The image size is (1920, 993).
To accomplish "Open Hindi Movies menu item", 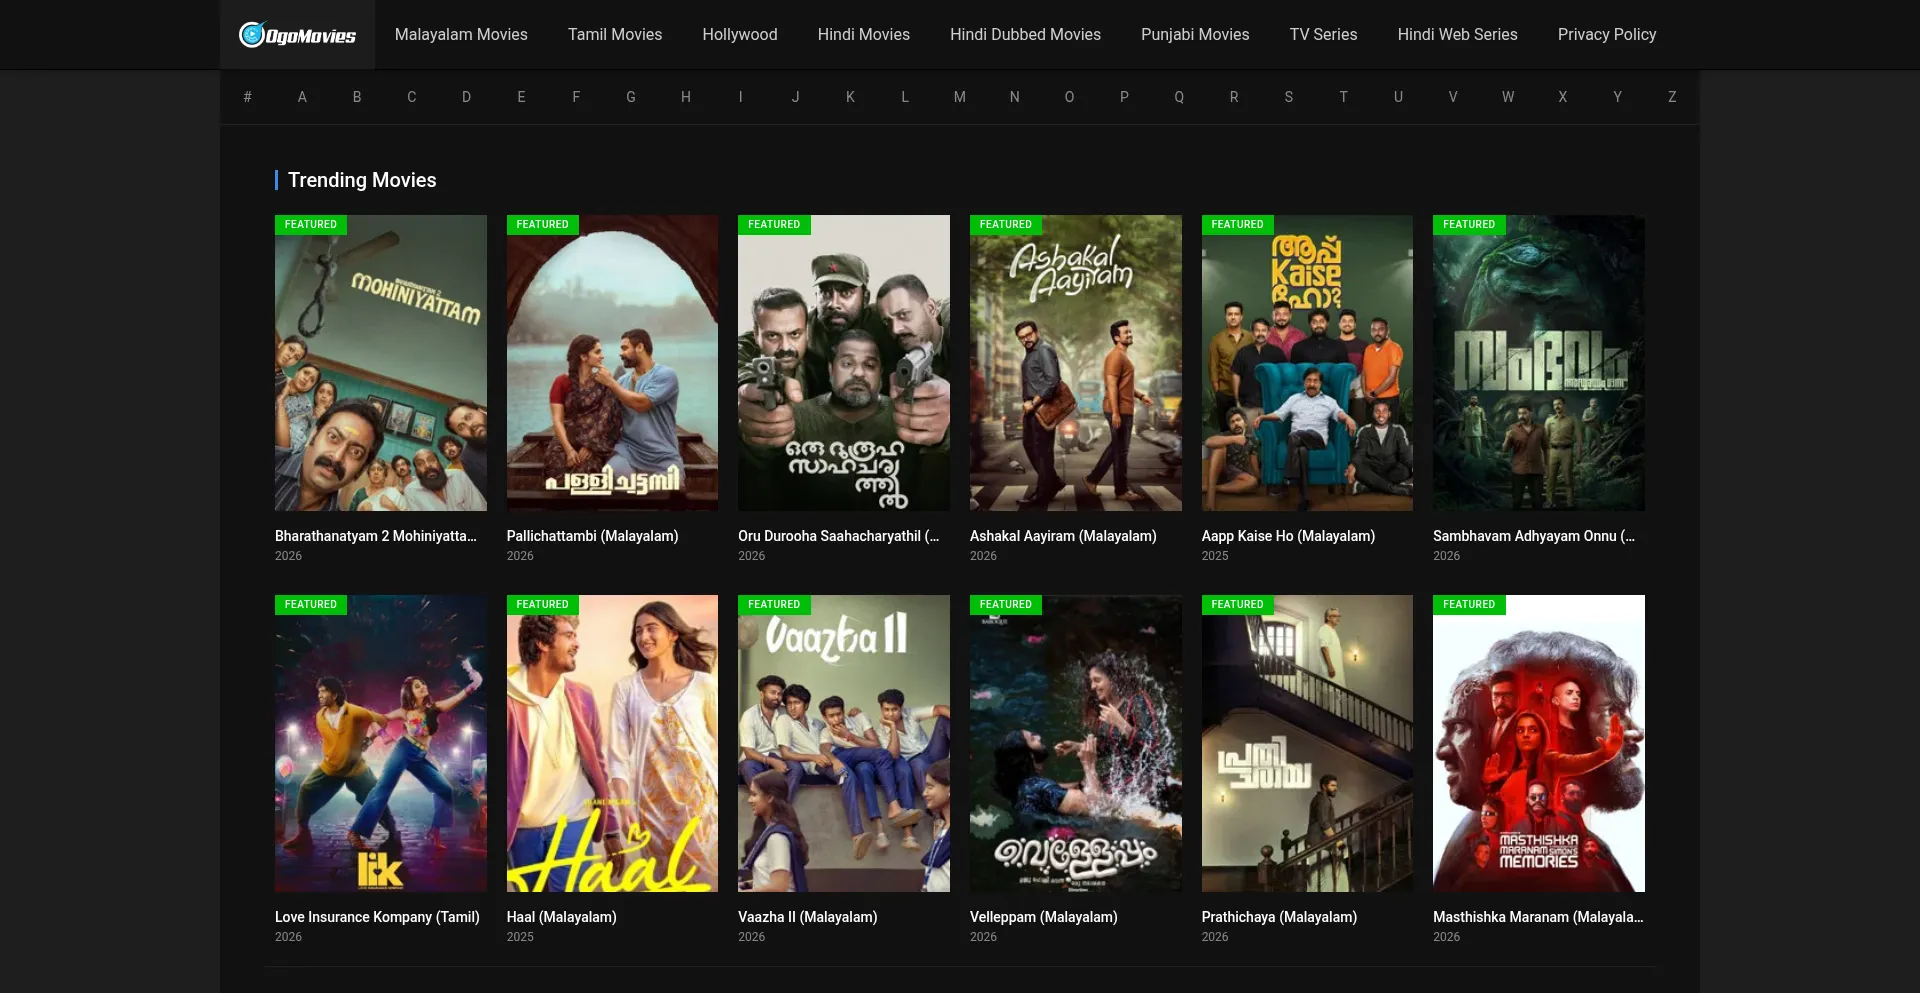I will coord(864,34).
